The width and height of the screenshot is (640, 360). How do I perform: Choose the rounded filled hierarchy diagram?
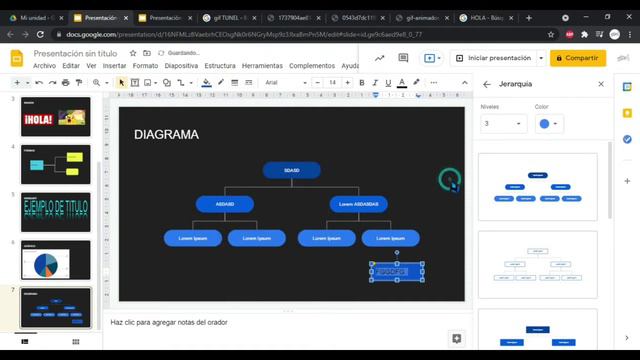538,187
